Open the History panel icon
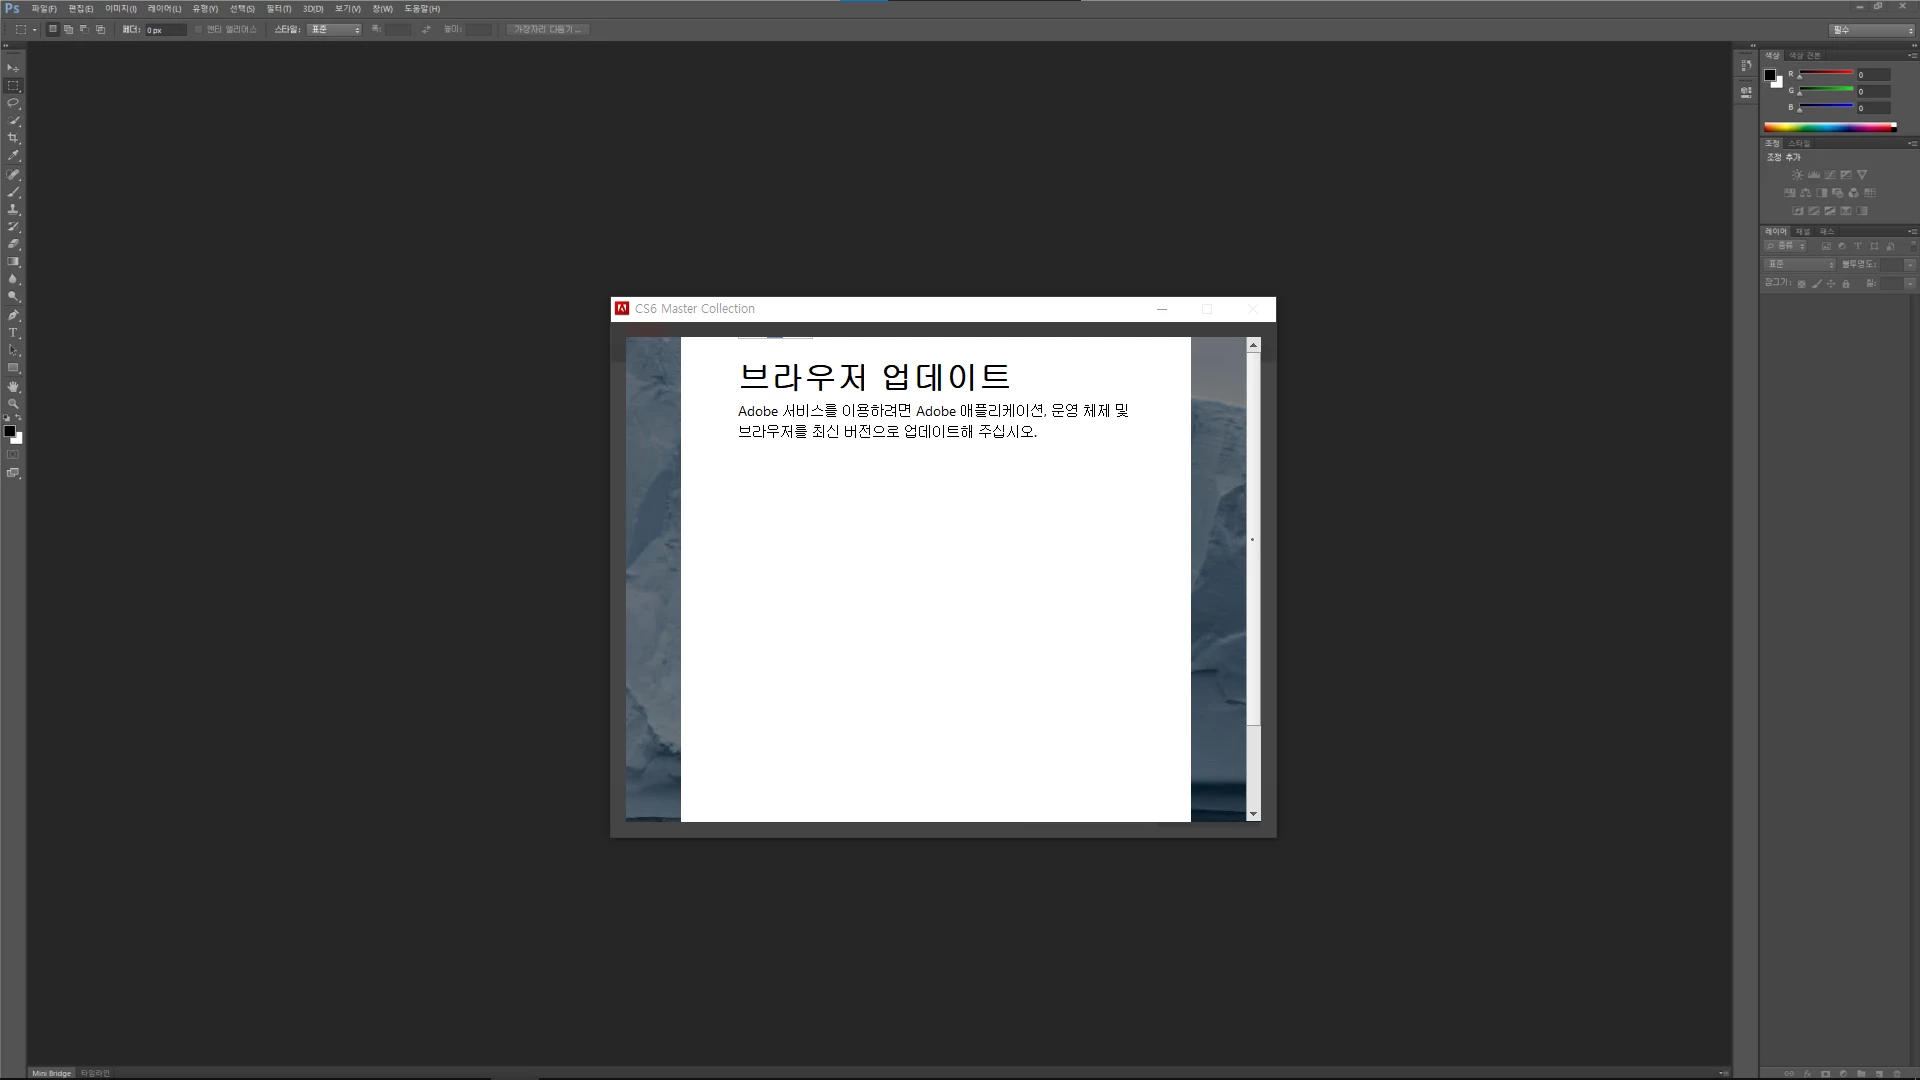The image size is (1920, 1080). click(x=1746, y=66)
